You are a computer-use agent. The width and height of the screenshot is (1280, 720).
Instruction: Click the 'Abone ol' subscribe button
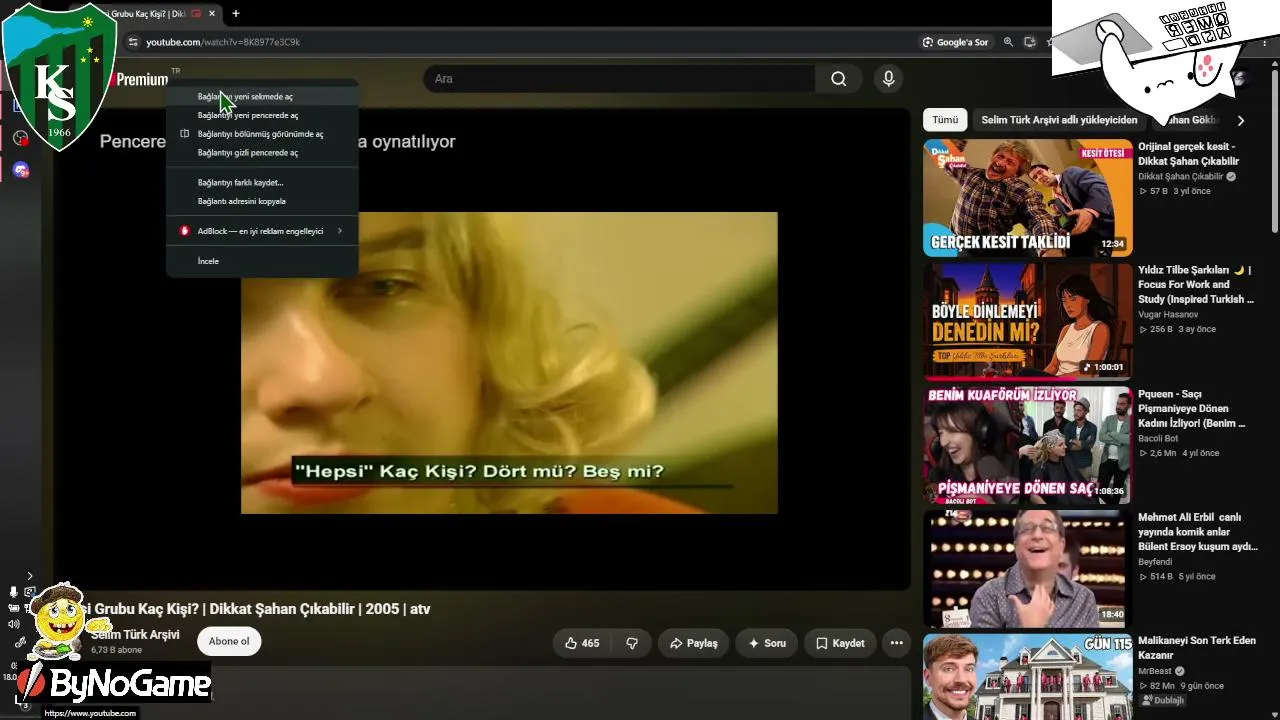[229, 642]
